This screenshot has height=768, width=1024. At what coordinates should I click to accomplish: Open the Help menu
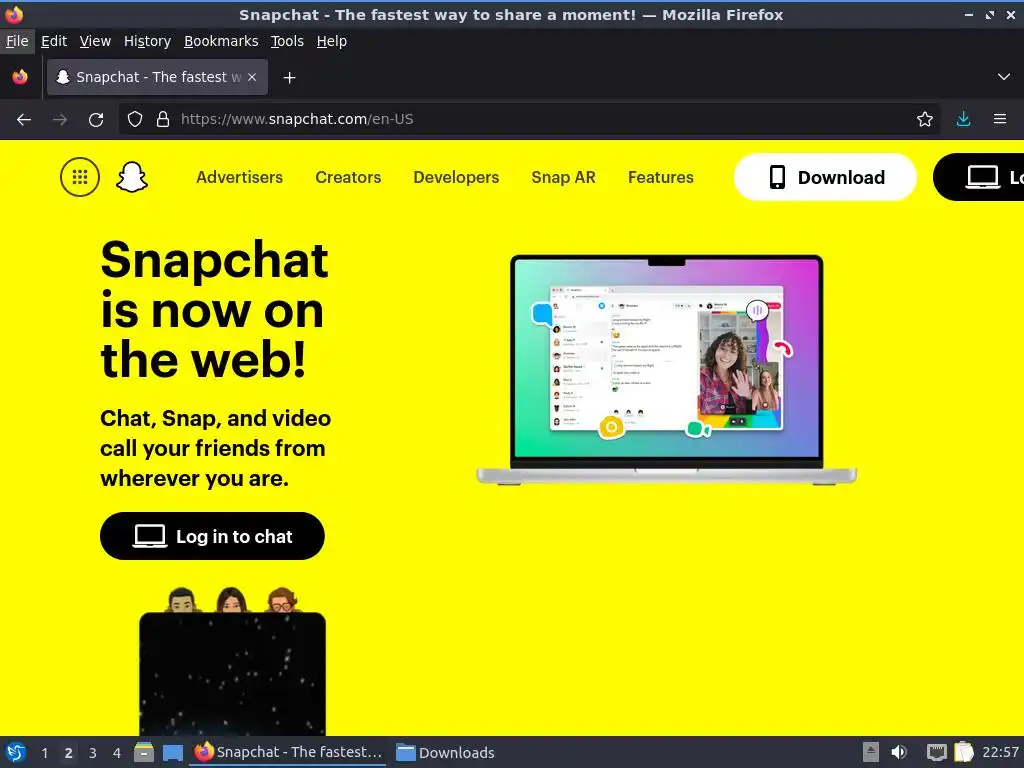[x=332, y=41]
